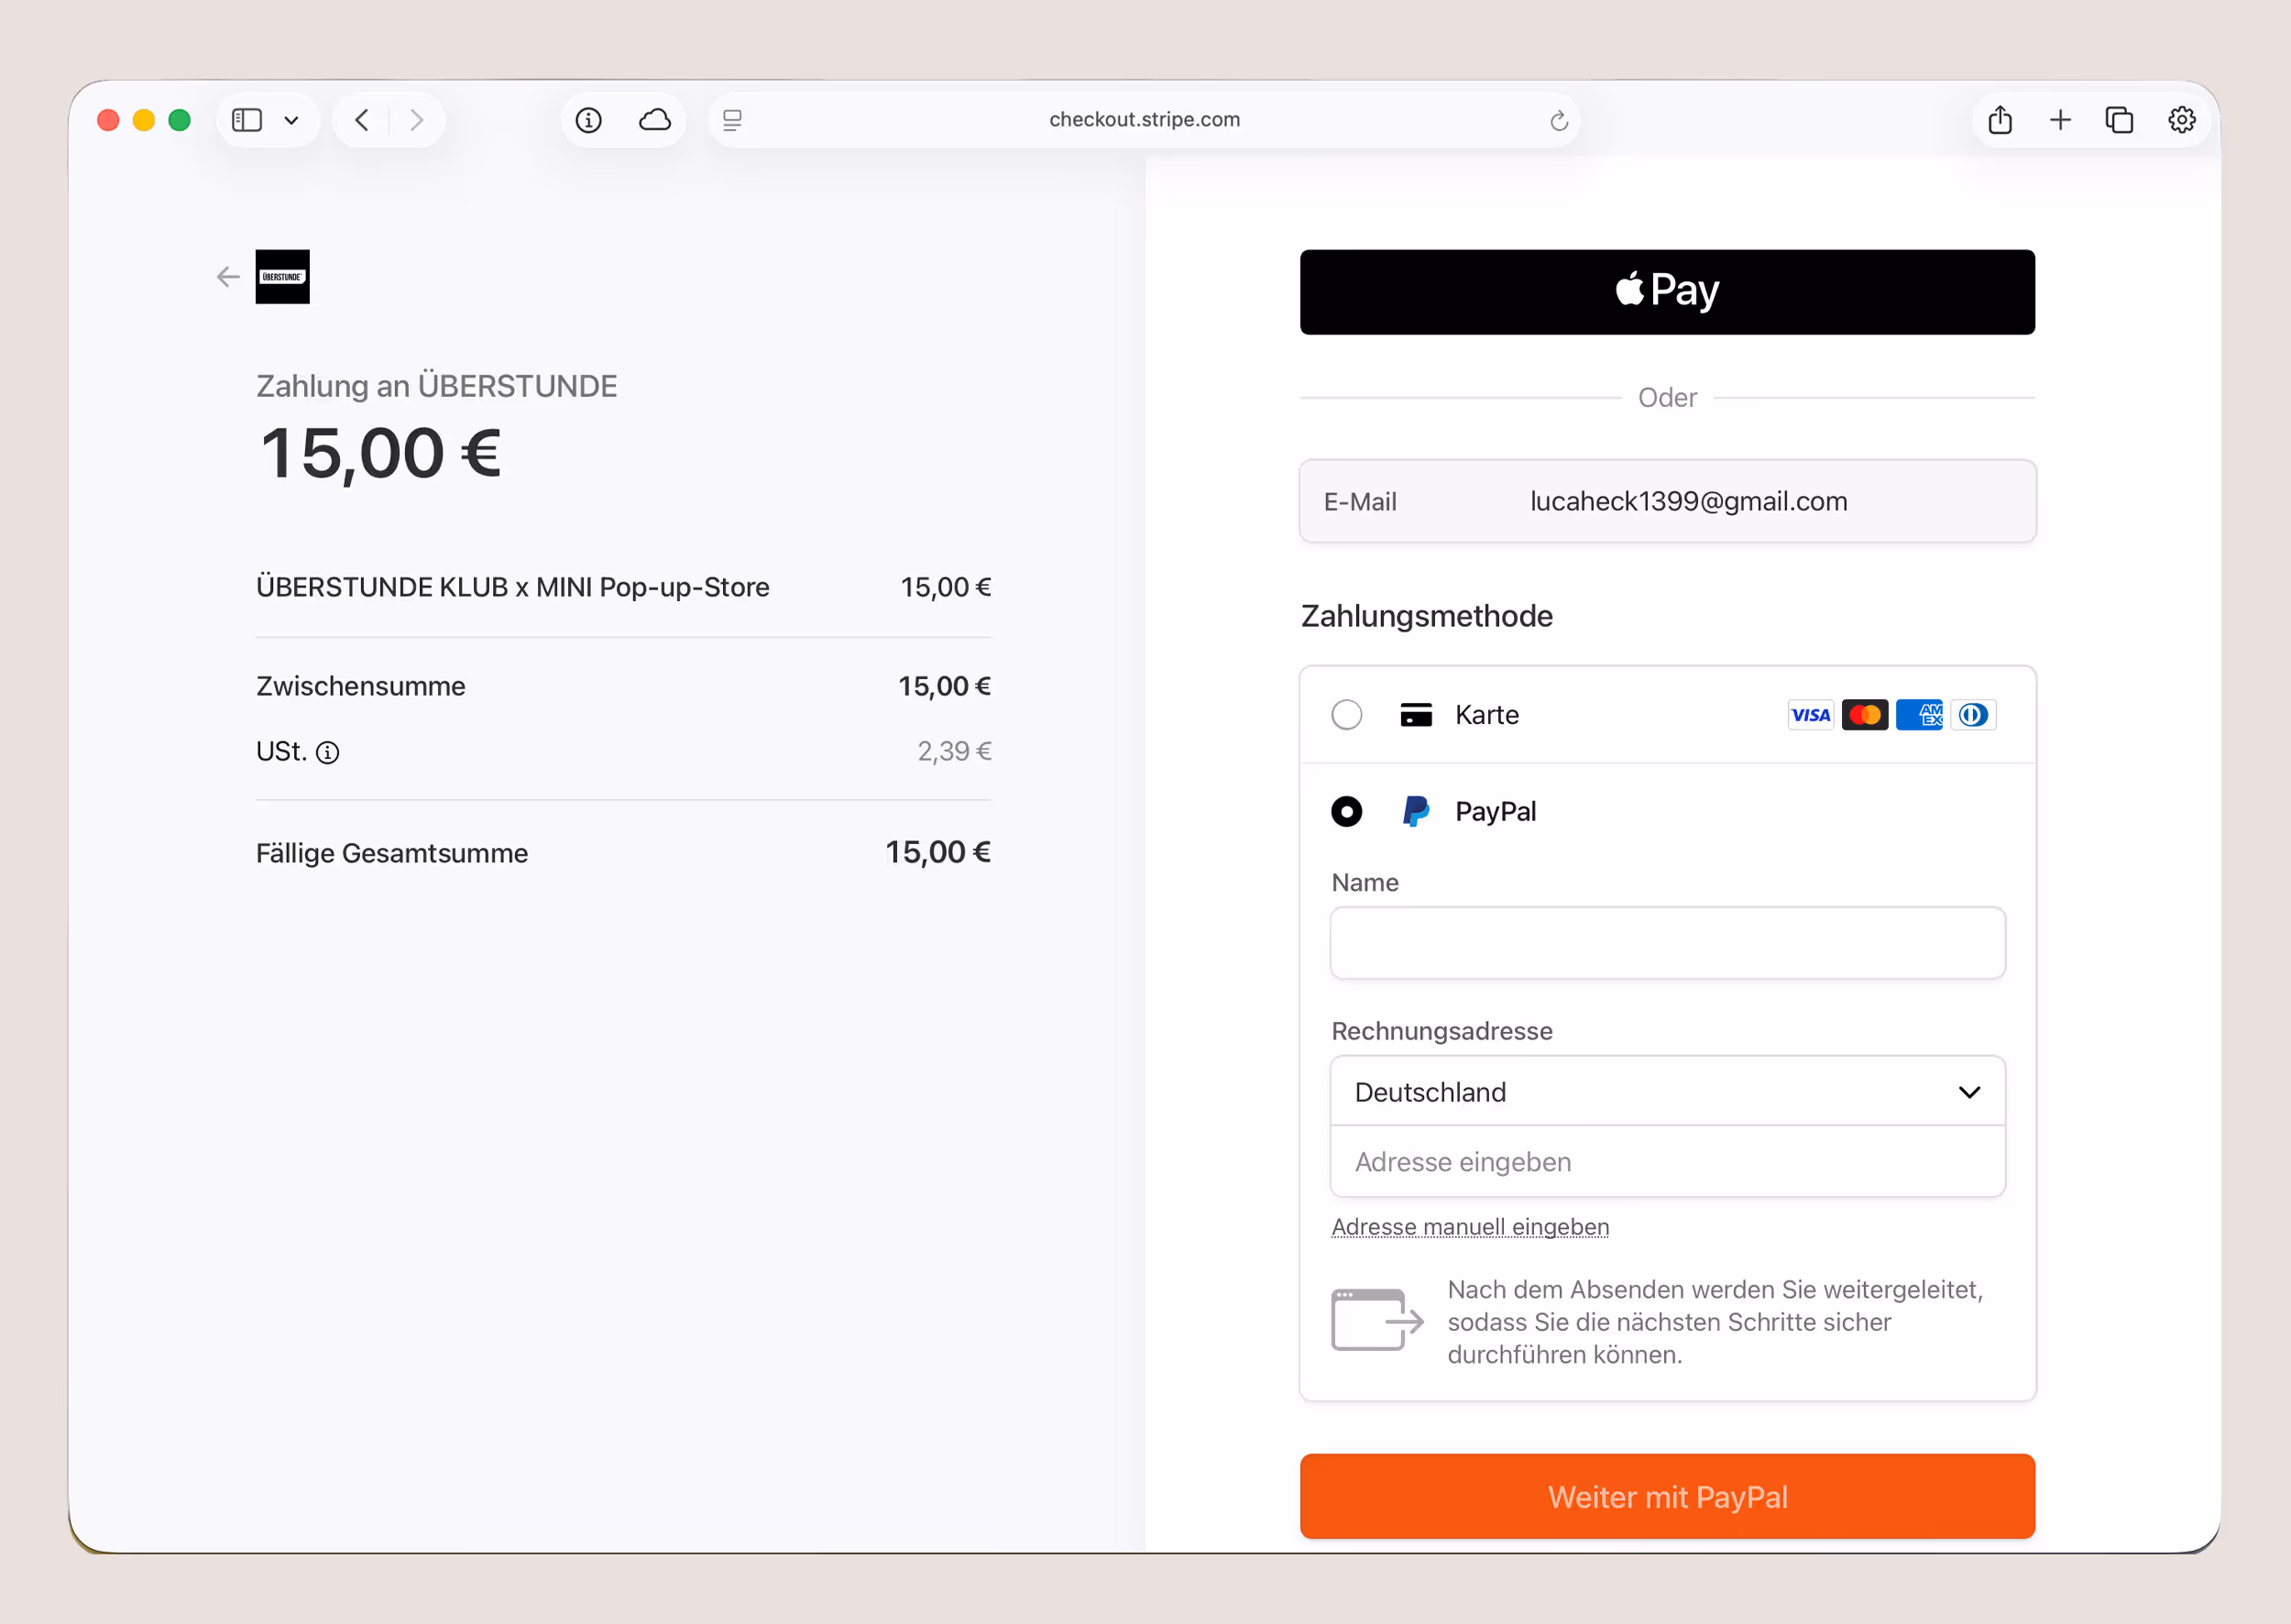This screenshot has height=1624, width=2291.
Task: Toggle the Safari sidebar icon
Action: click(x=247, y=120)
